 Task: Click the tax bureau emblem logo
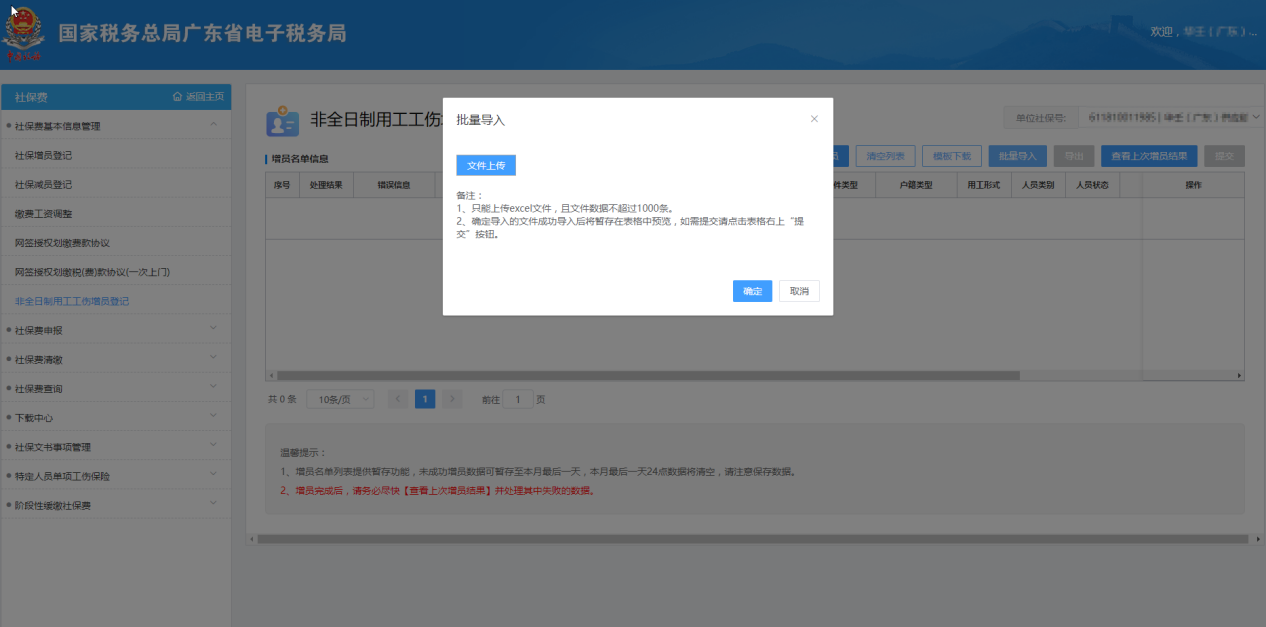pos(22,35)
